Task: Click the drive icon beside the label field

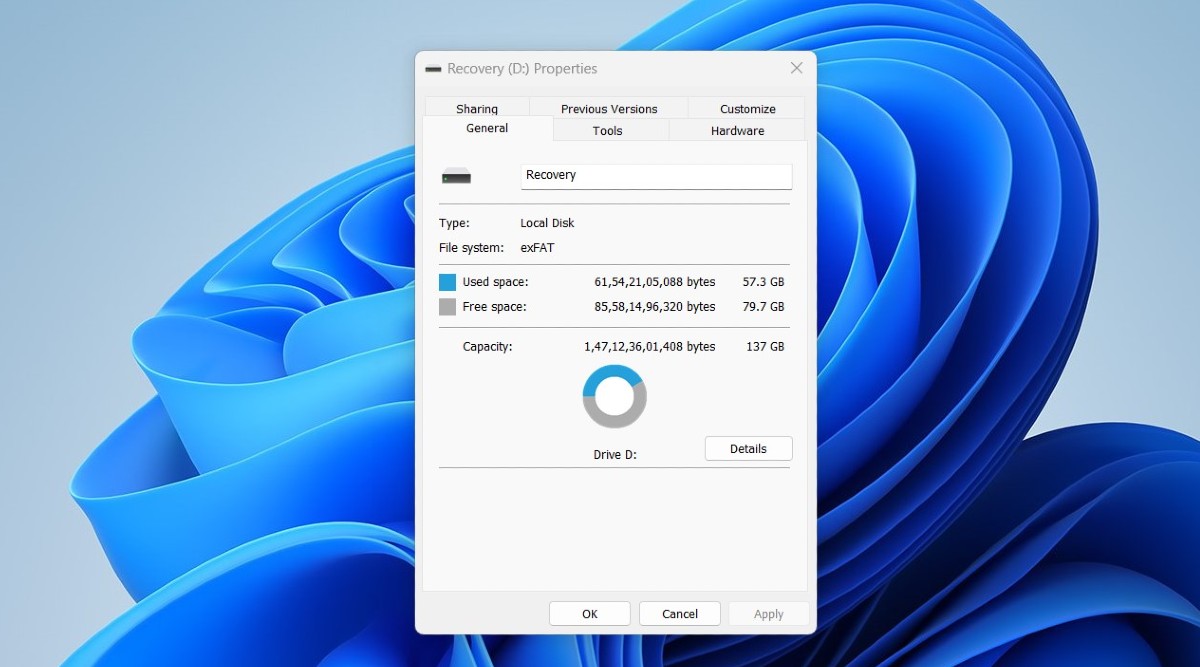Action: 458,175
